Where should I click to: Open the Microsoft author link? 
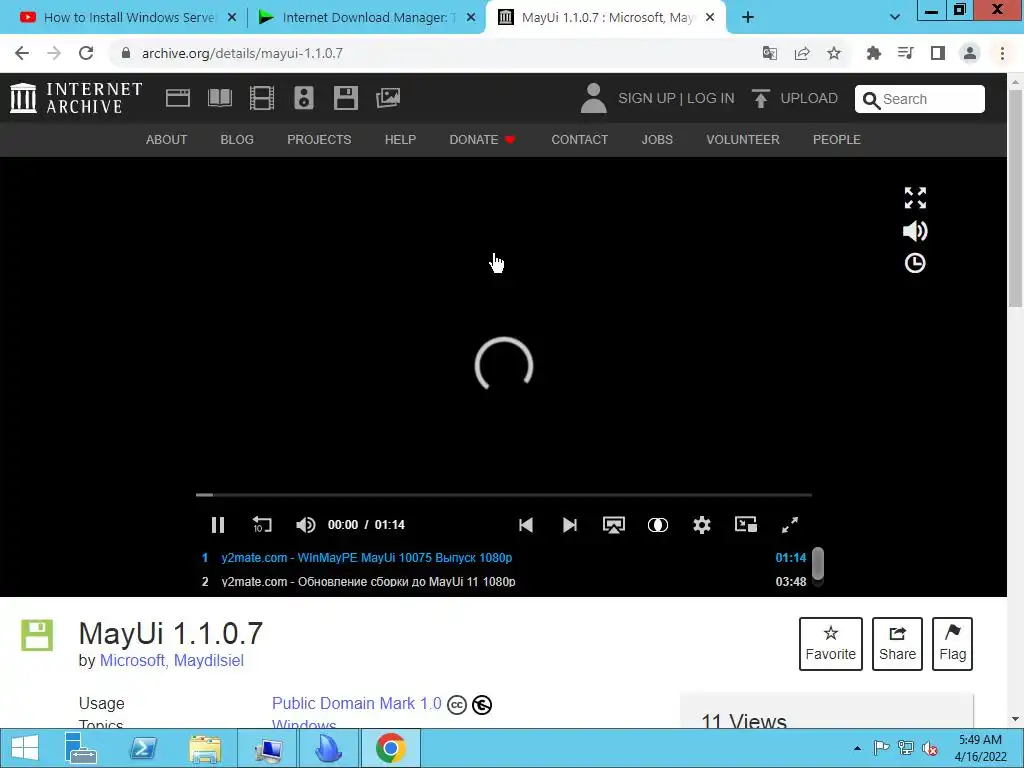[x=133, y=660]
